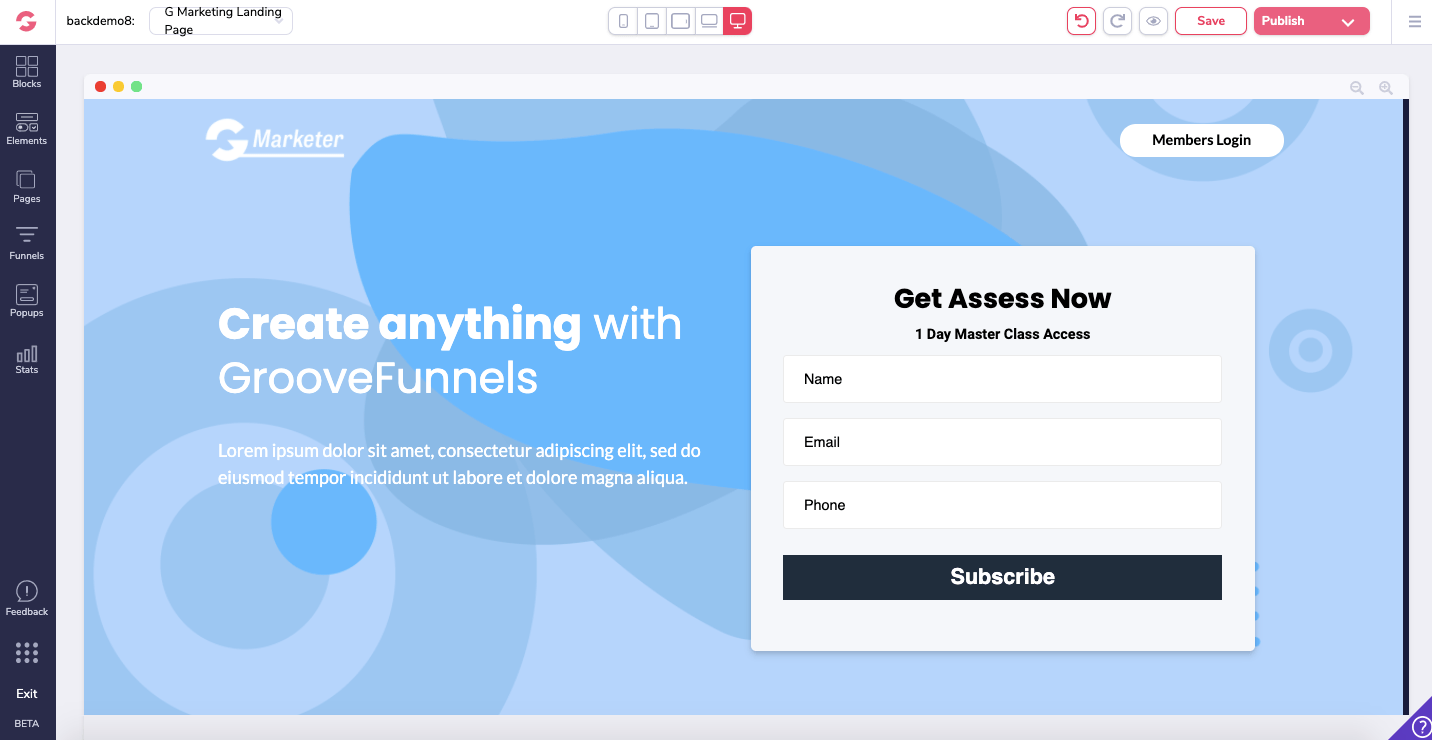Click the Members Login button
The height and width of the screenshot is (740, 1432).
click(x=1201, y=140)
